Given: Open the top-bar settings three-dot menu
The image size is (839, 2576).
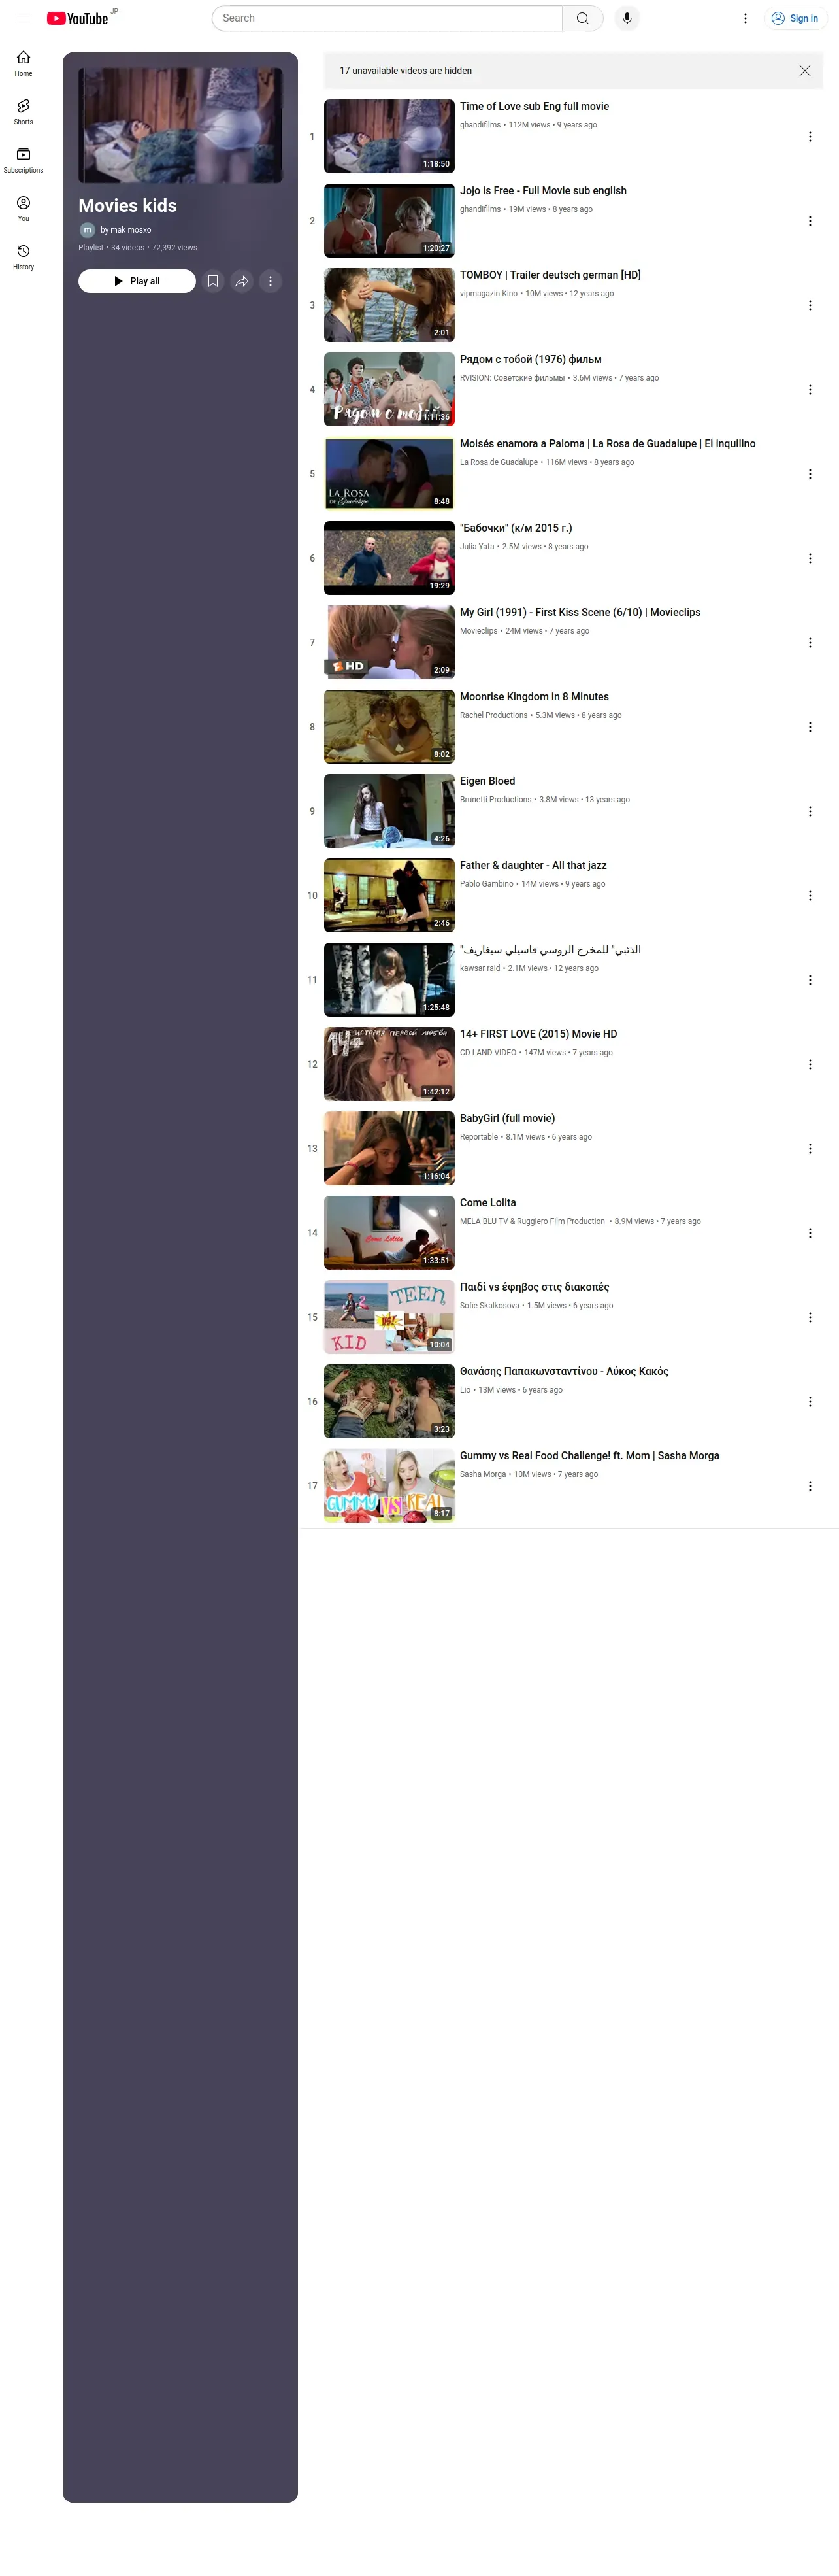Looking at the screenshot, I should [x=745, y=18].
